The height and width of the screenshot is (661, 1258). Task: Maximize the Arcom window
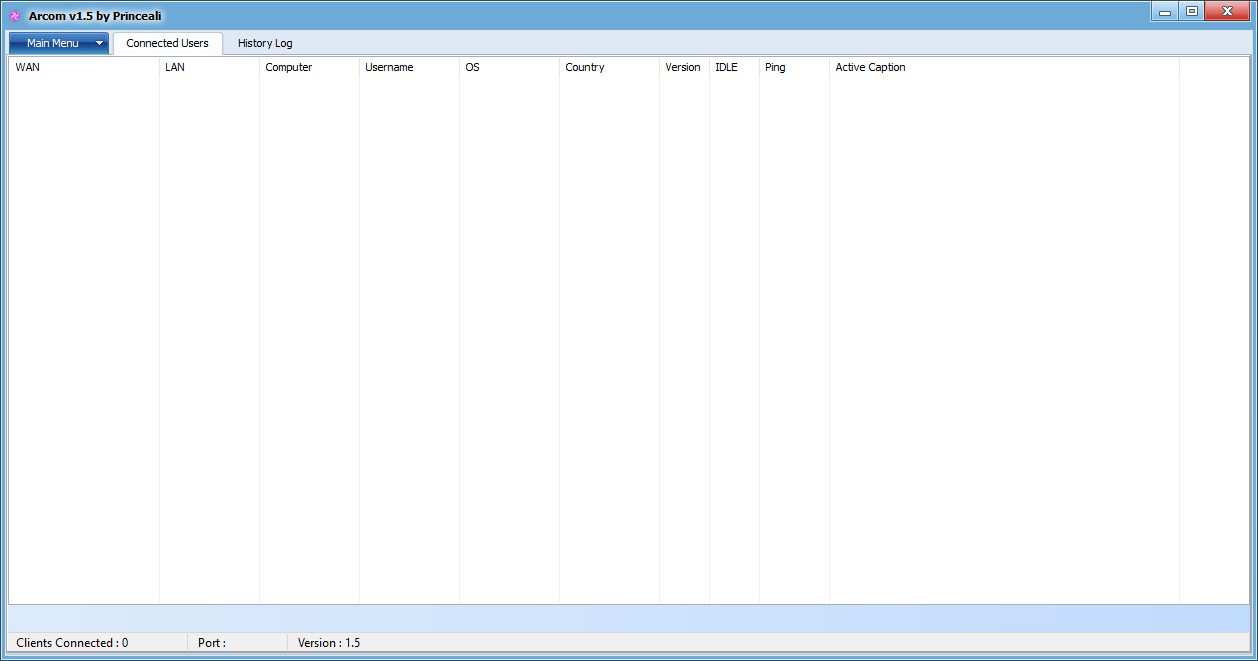[x=1192, y=12]
